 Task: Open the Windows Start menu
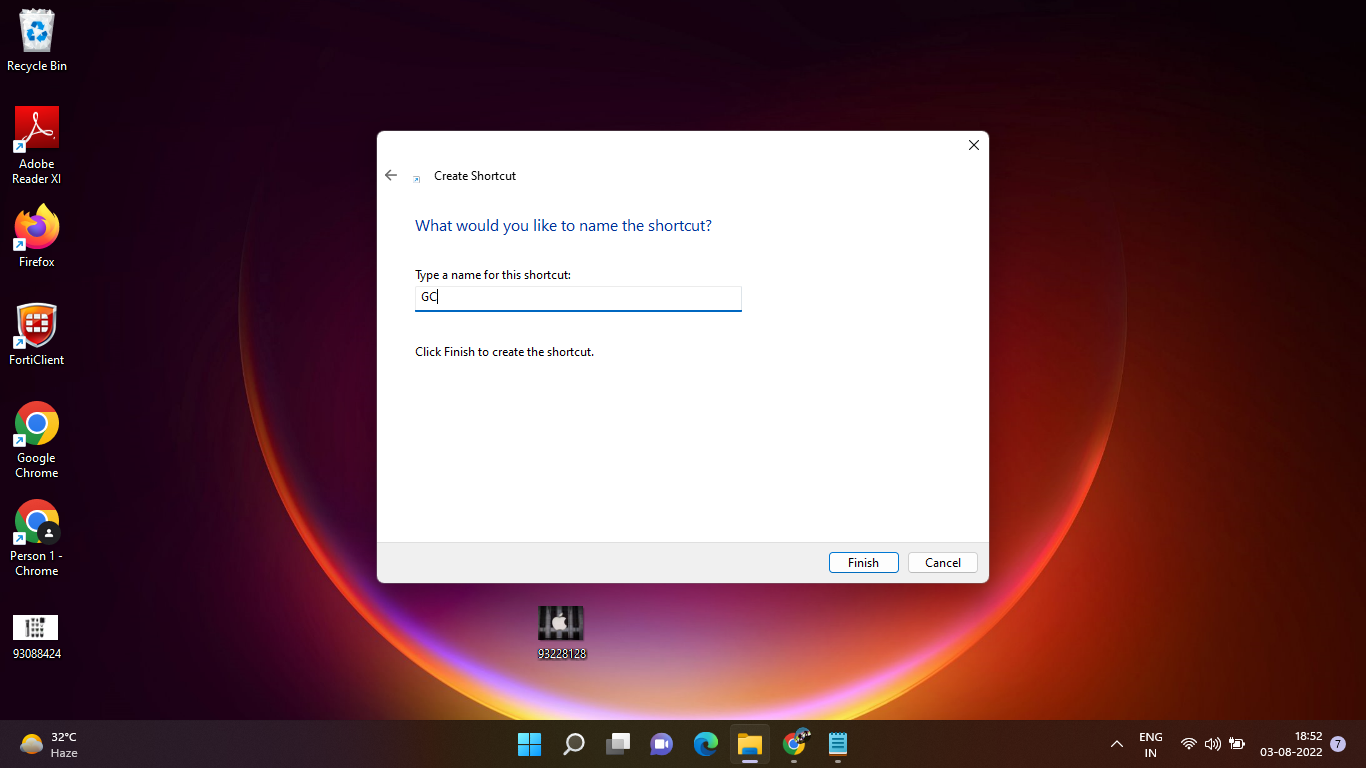[529, 744]
